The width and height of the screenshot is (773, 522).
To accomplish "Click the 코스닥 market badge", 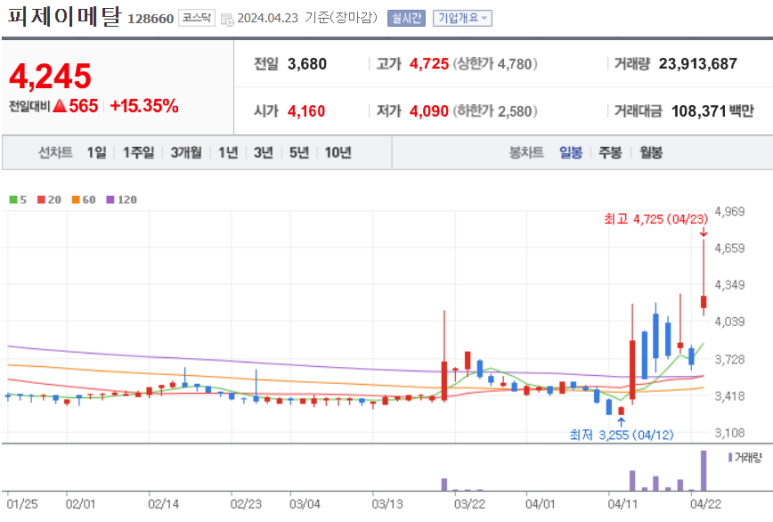I will [x=196, y=18].
